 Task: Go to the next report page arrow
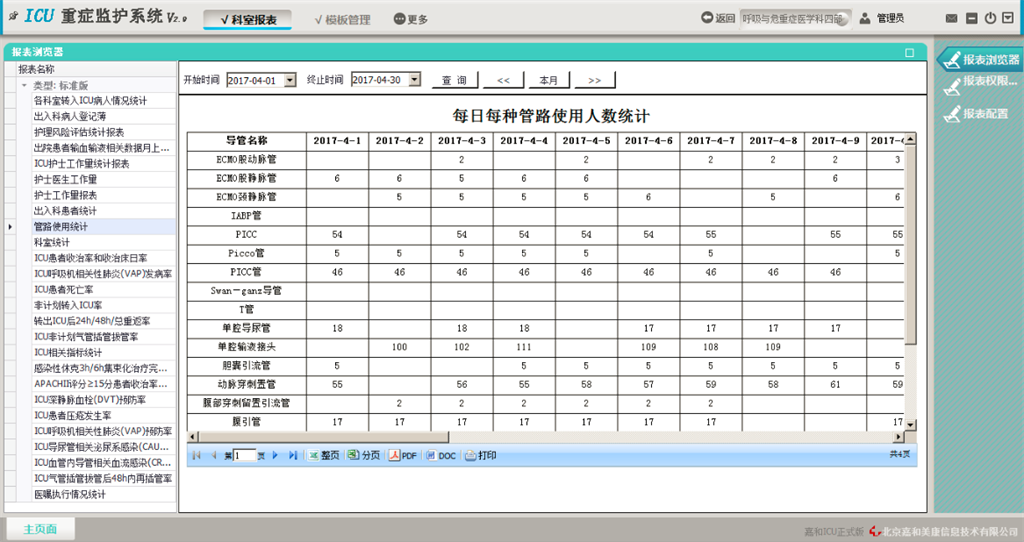pyautogui.click(x=275, y=455)
